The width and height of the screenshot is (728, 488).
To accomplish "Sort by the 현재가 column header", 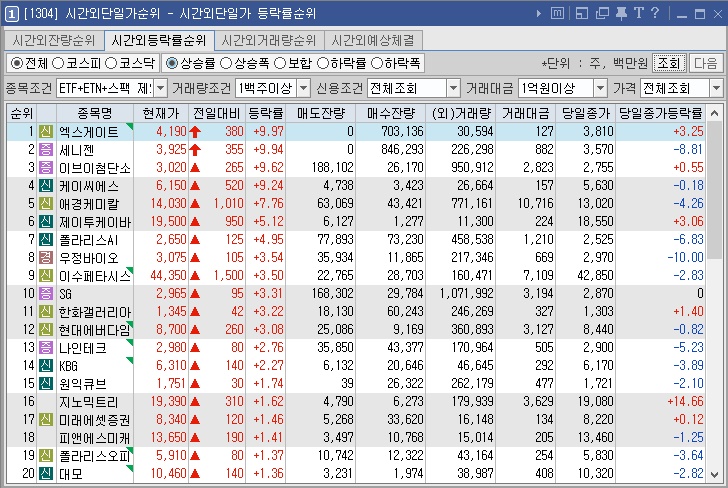I will (161, 113).
